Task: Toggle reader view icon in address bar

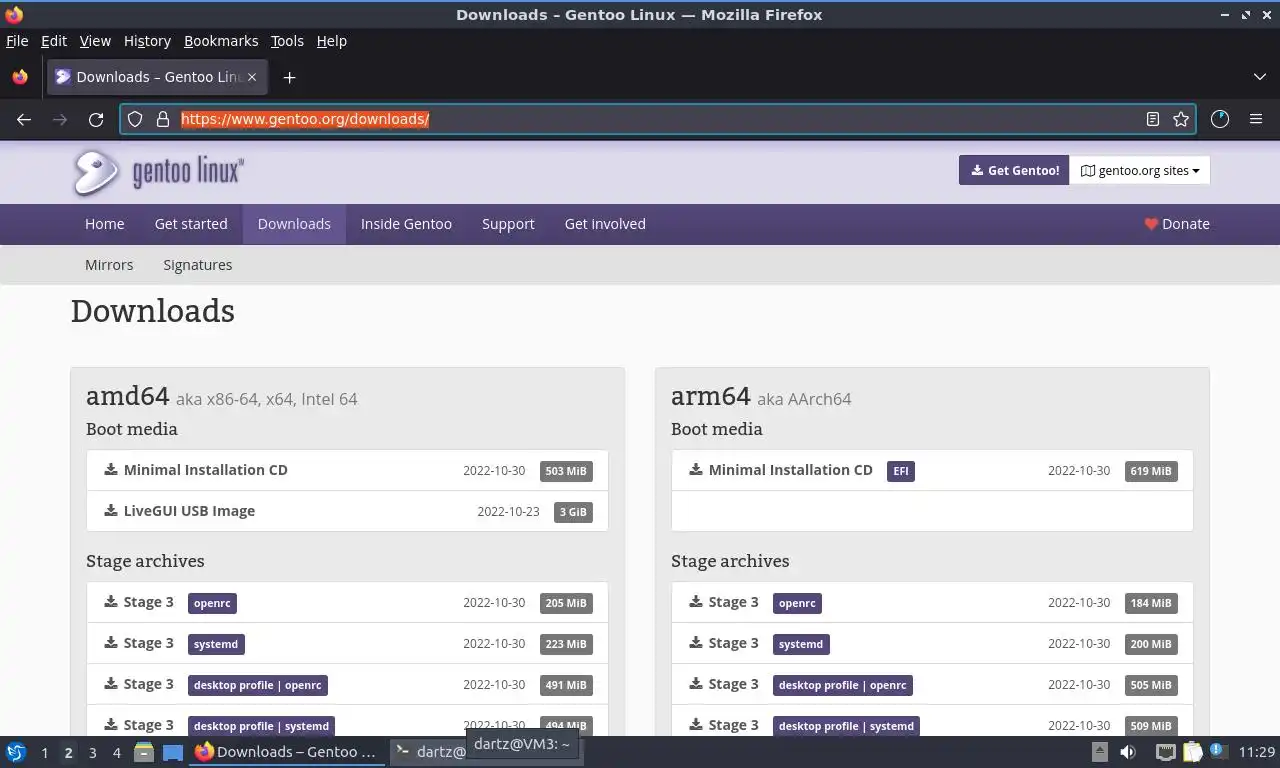Action: (1153, 119)
